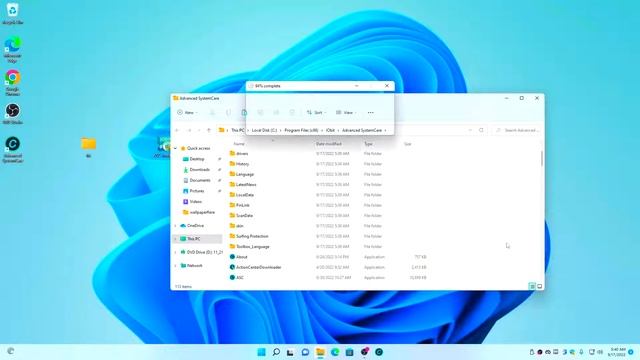Select Downloads in the navigation pane

[x=199, y=170]
